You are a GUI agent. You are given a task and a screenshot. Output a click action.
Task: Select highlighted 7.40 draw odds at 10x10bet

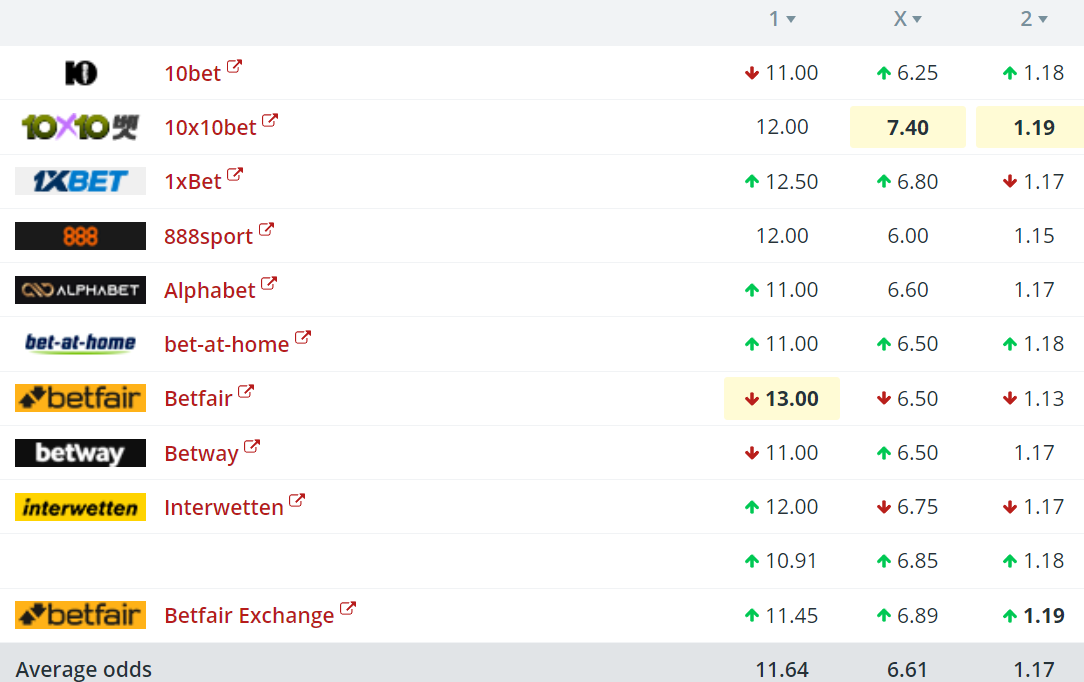[x=907, y=127]
